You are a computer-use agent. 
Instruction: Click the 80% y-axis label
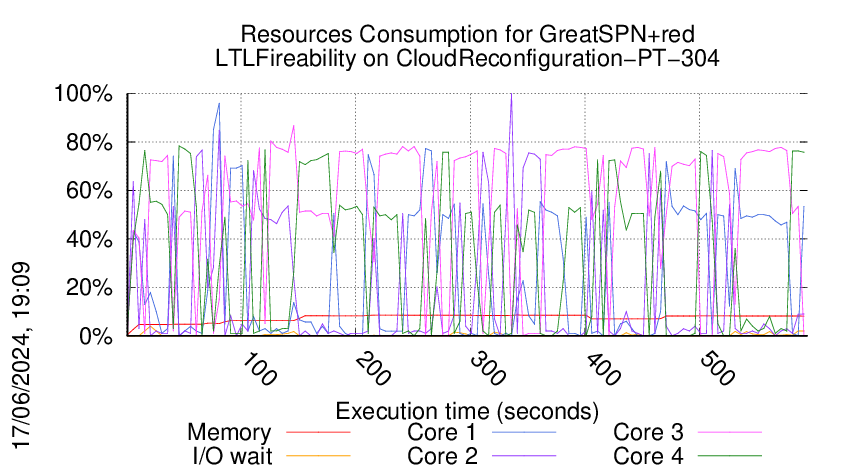89,143
